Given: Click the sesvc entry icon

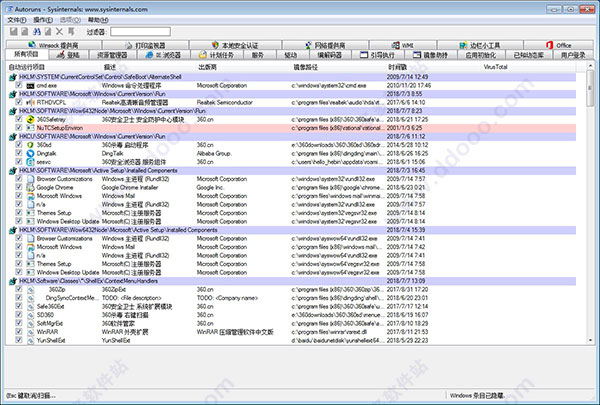Looking at the screenshot, I should tap(30, 162).
